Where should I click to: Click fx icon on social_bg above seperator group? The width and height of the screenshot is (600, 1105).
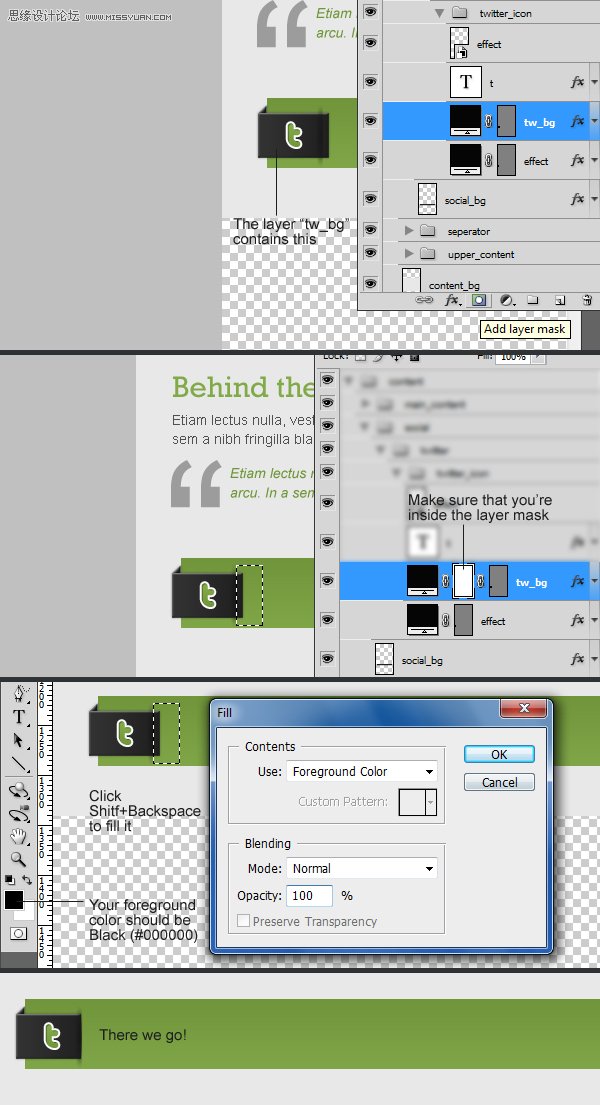click(x=577, y=199)
